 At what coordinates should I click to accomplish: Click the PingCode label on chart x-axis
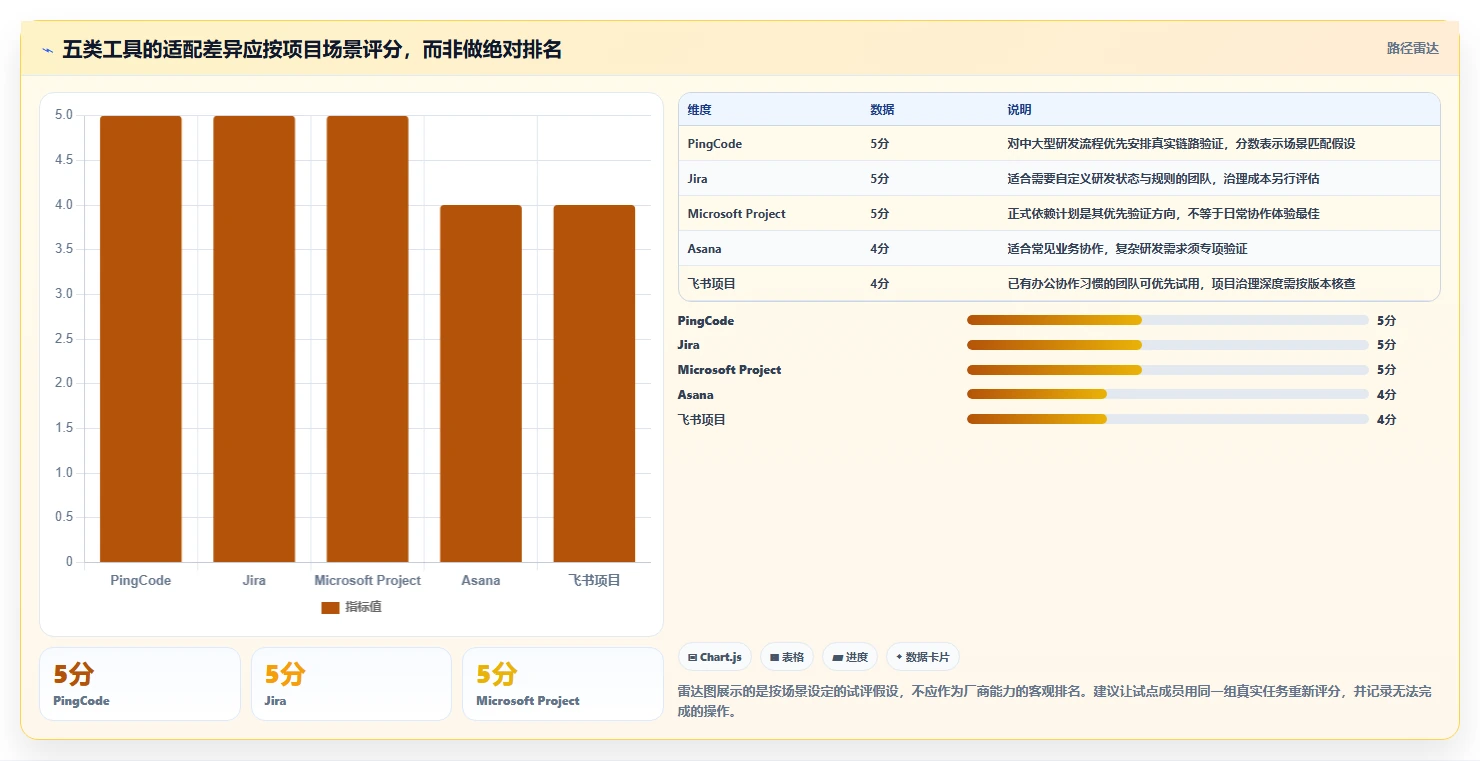point(141,581)
